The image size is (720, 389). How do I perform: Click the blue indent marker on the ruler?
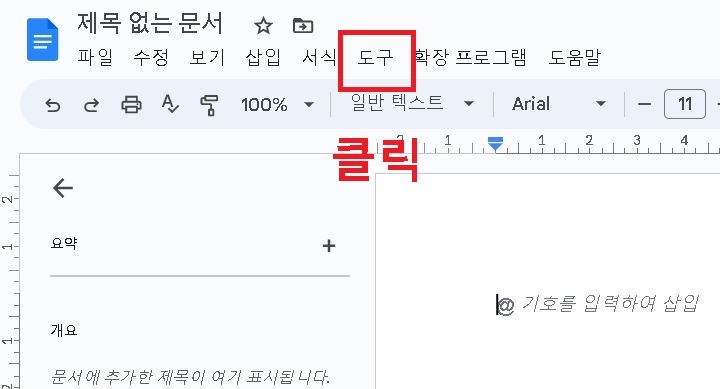coord(495,144)
